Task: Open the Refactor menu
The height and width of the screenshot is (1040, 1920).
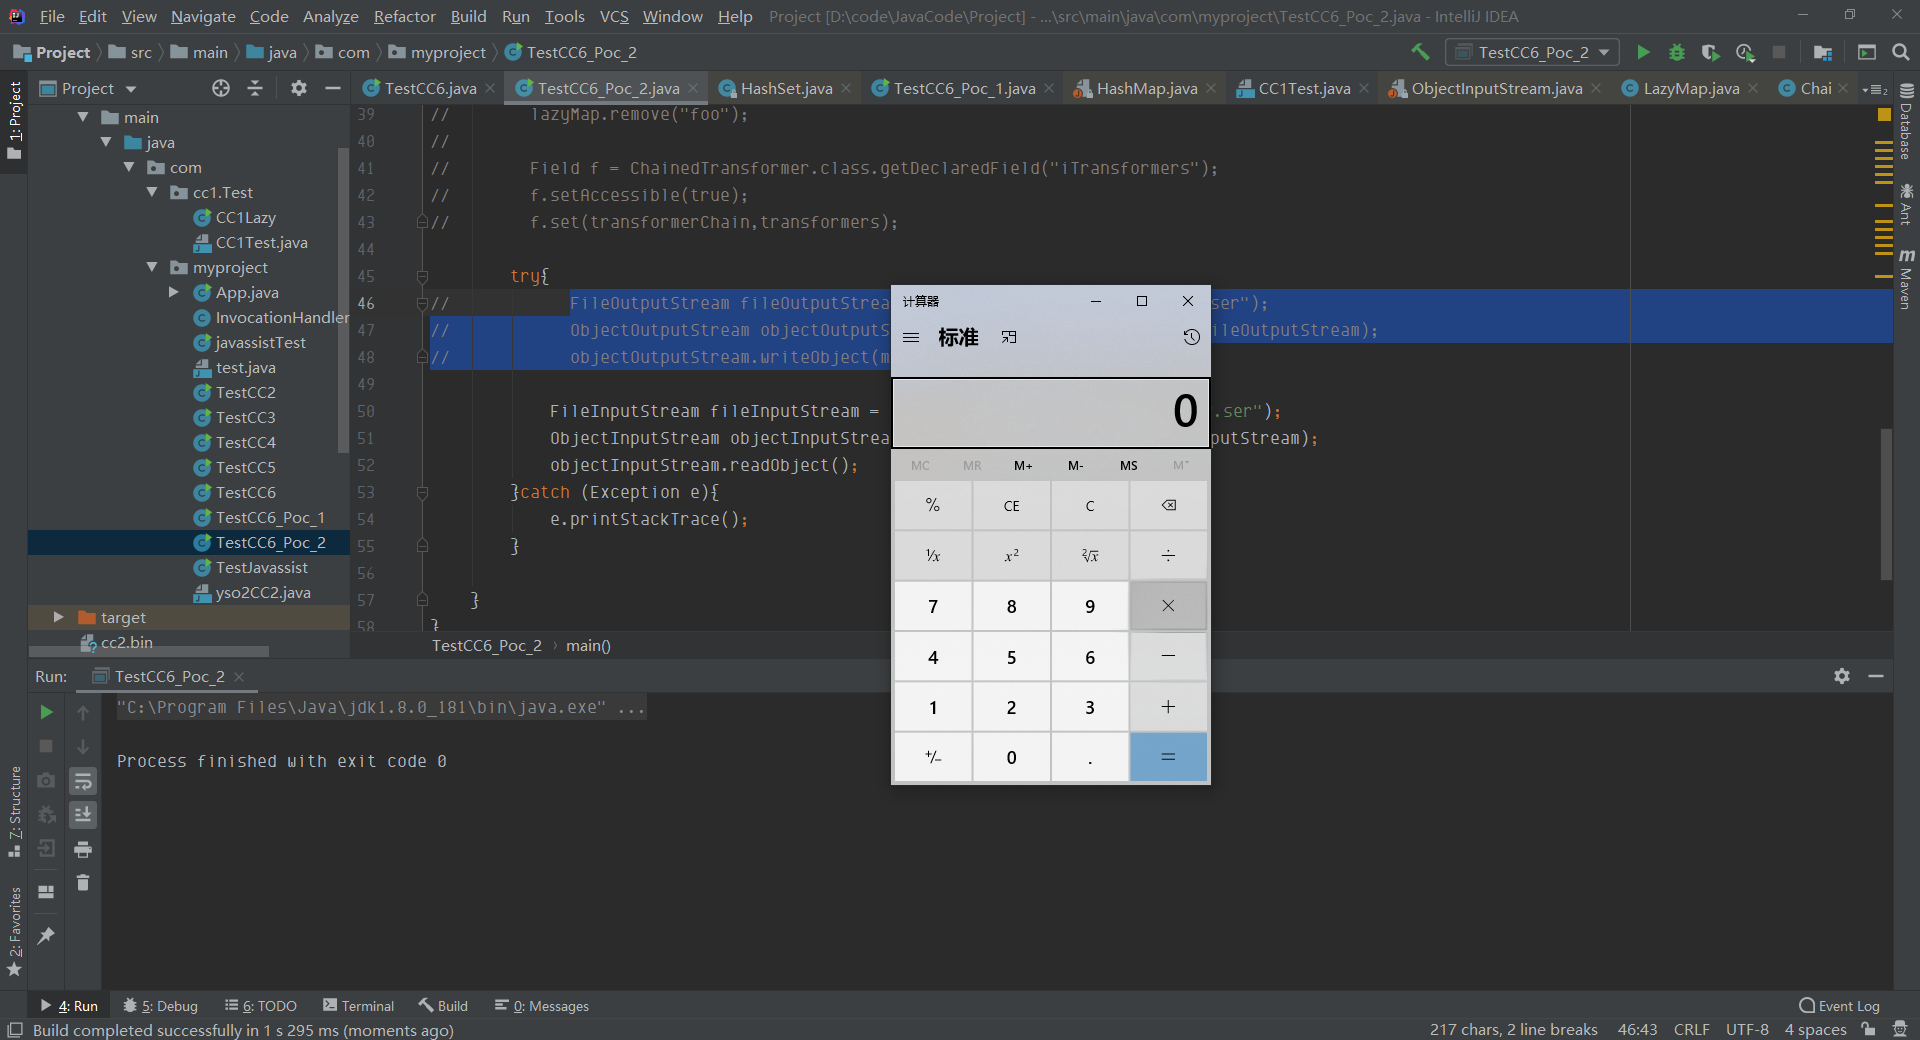Action: coord(404,16)
